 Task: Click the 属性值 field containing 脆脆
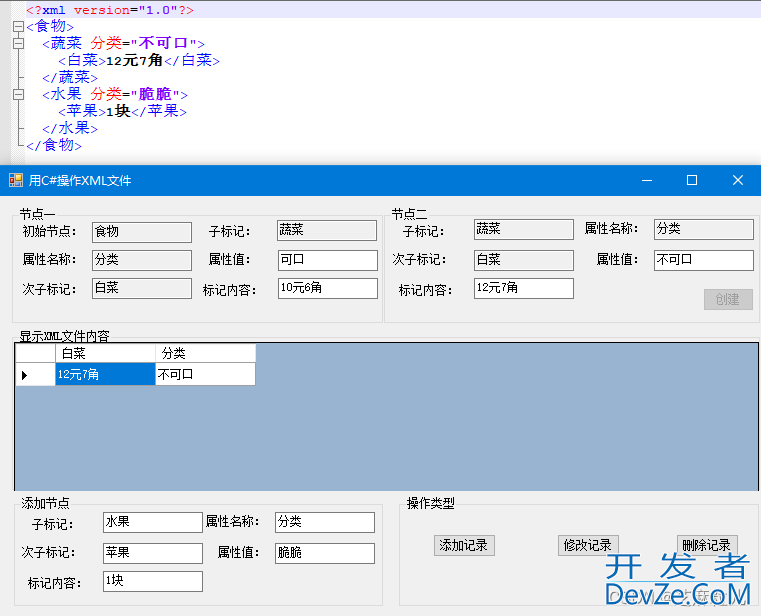point(325,553)
